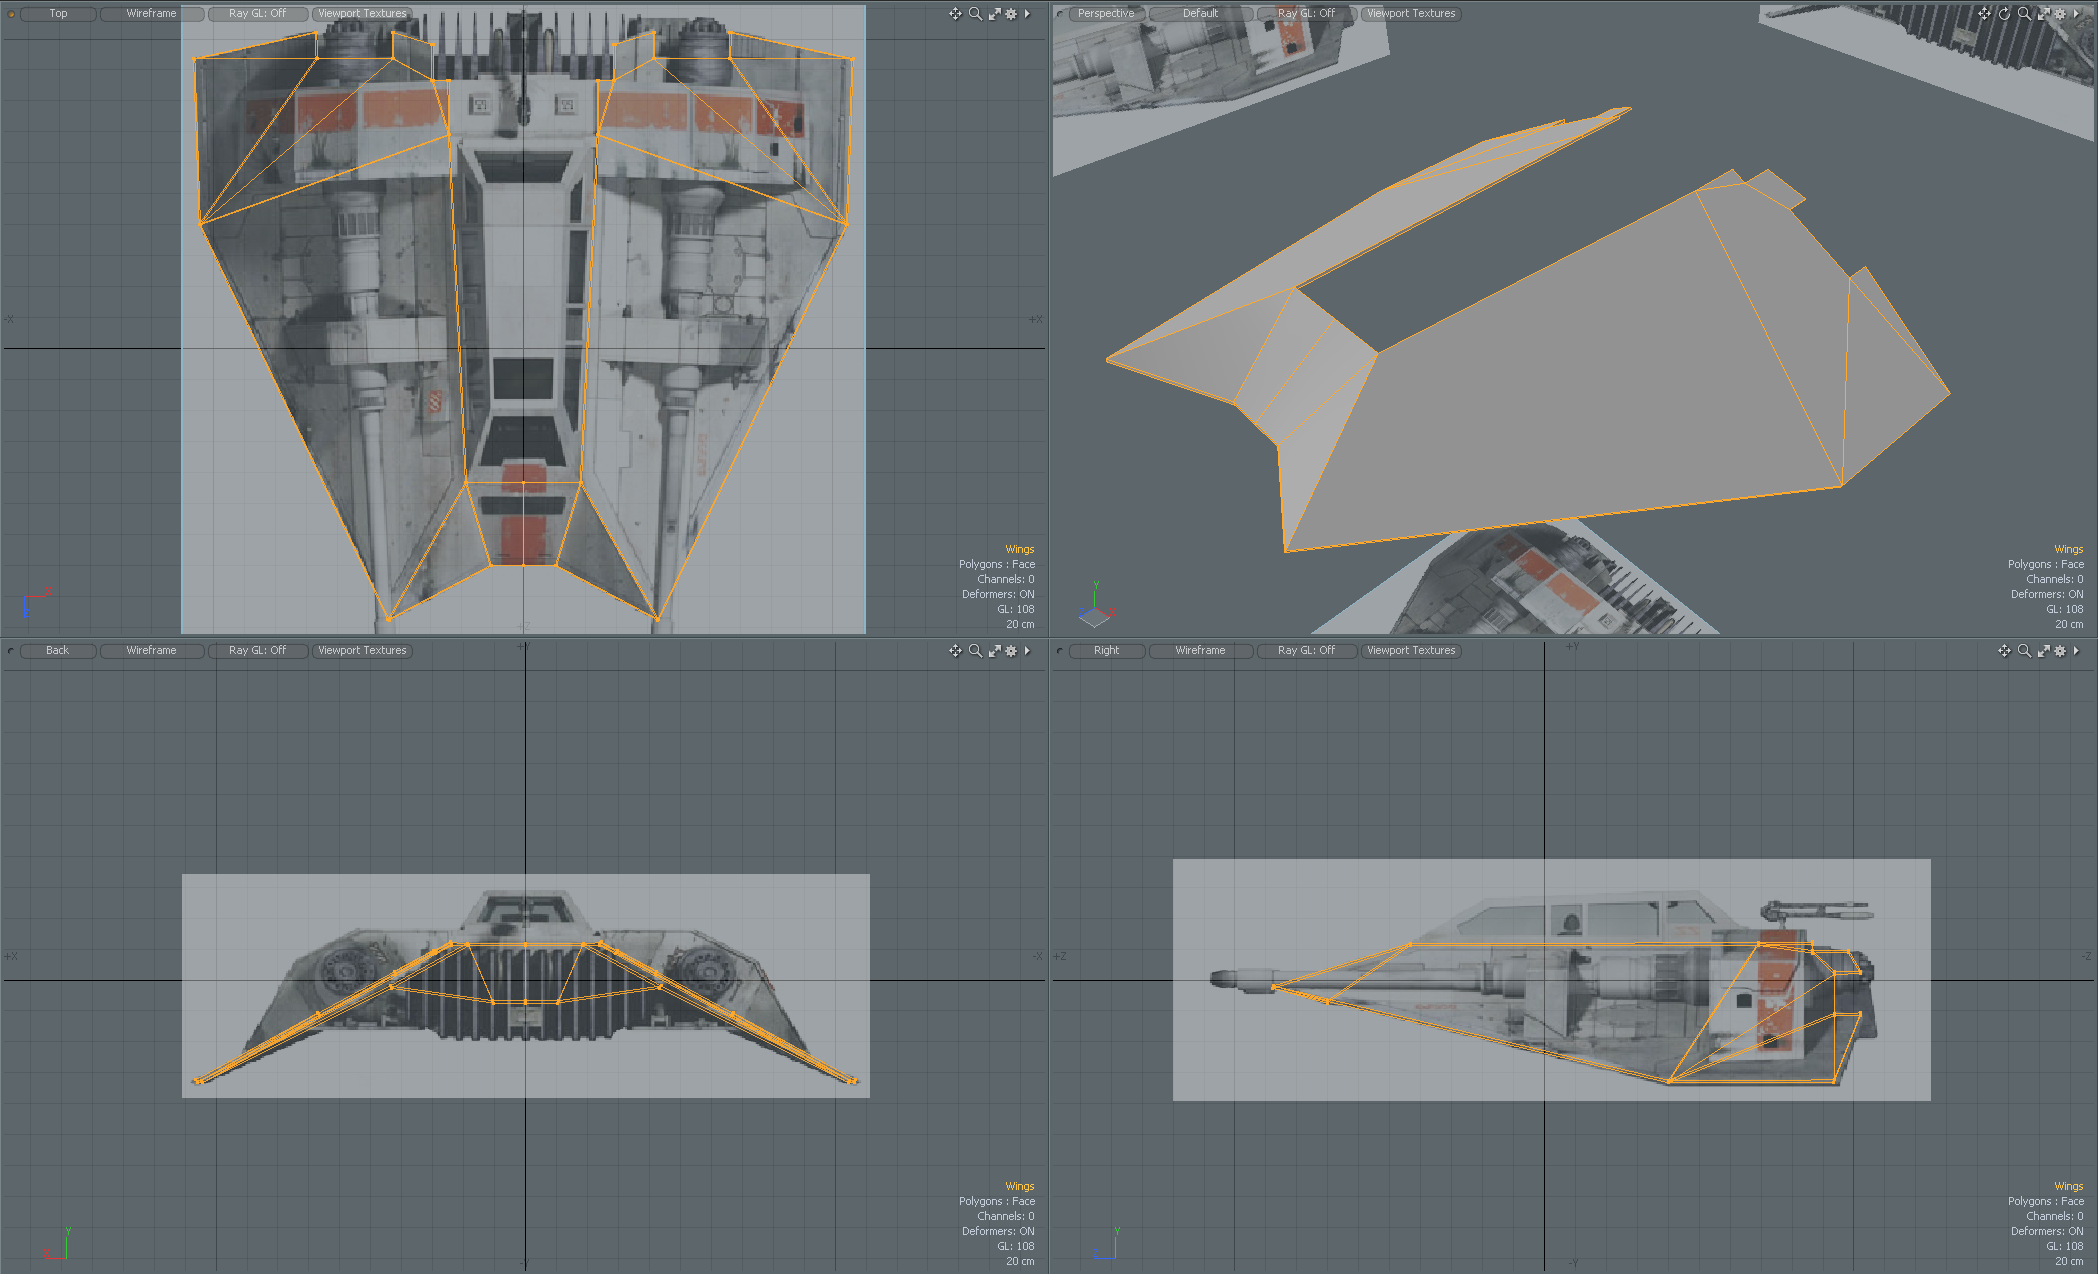Click the pan view icon in Right viewport
The width and height of the screenshot is (2098, 1274).
(2004, 650)
